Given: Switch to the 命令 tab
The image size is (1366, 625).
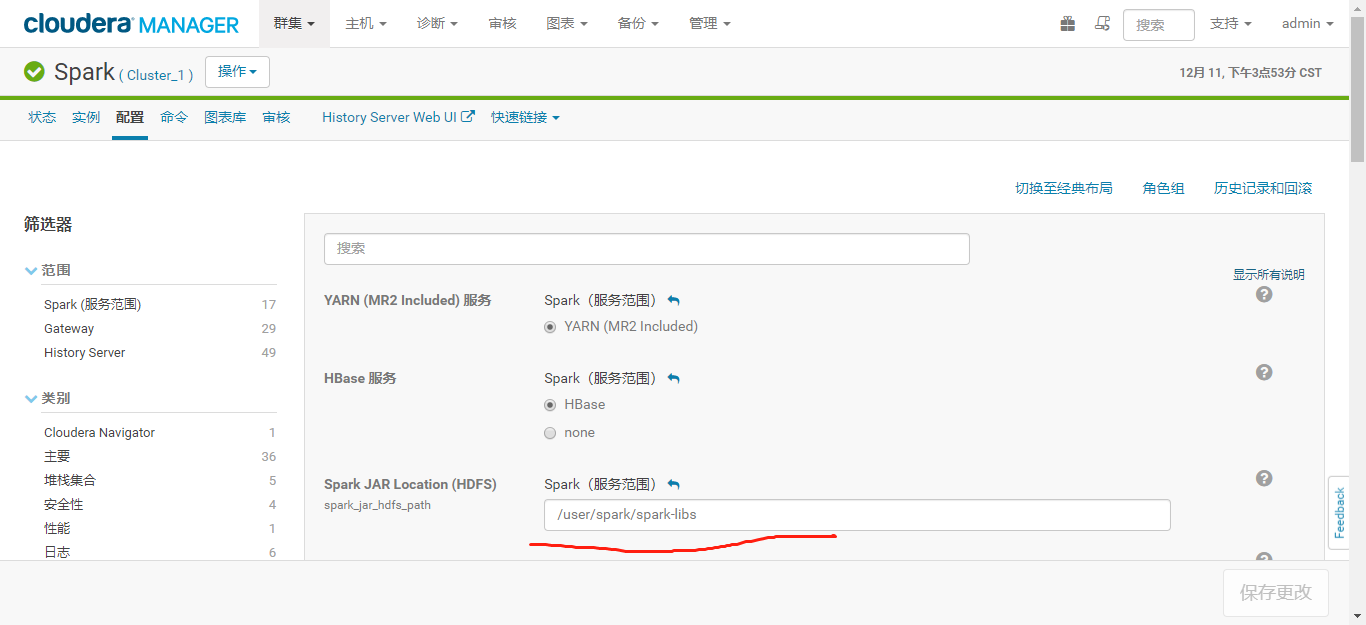Looking at the screenshot, I should click(174, 117).
